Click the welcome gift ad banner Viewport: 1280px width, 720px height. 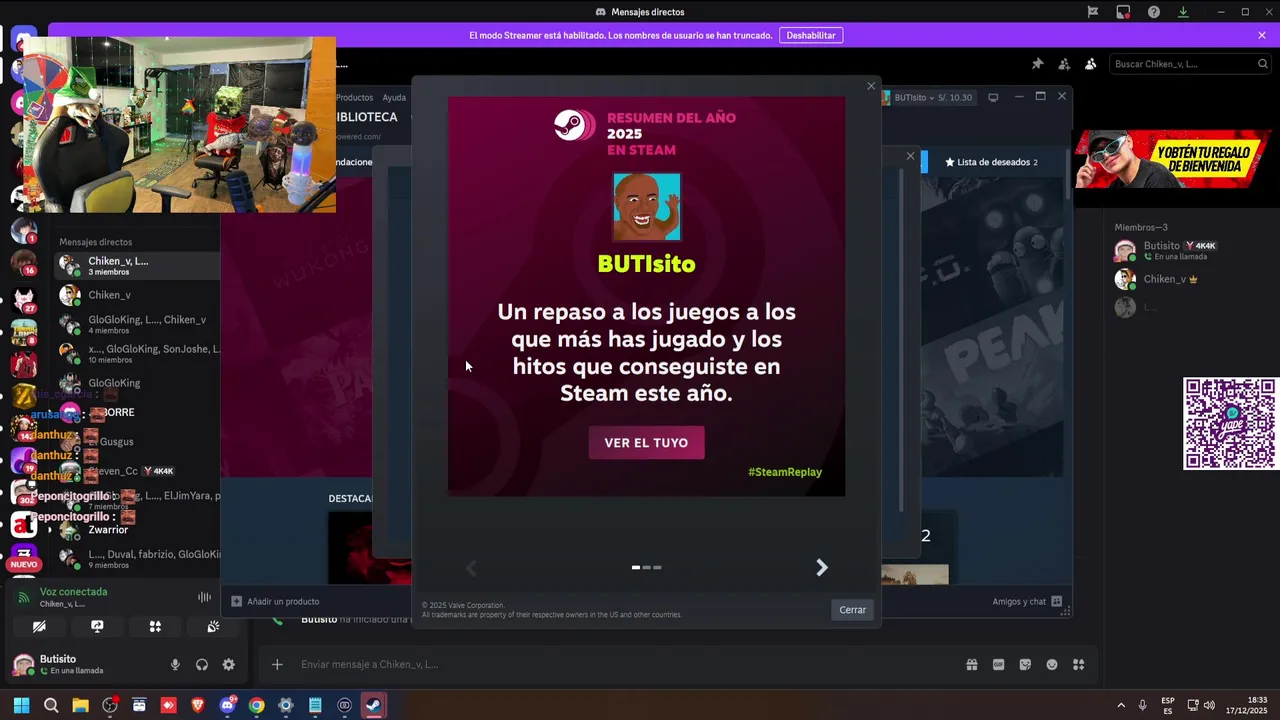click(1171, 158)
